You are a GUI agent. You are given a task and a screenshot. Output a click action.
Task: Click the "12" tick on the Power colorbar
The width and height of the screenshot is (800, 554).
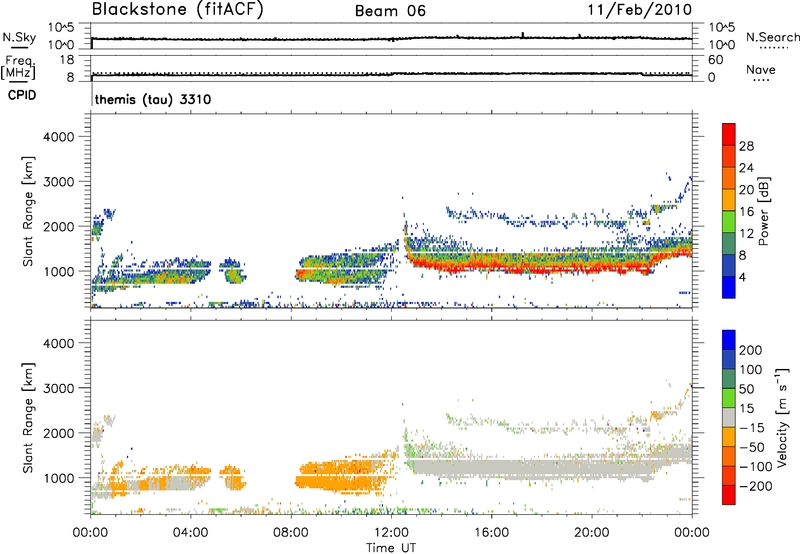[746, 234]
